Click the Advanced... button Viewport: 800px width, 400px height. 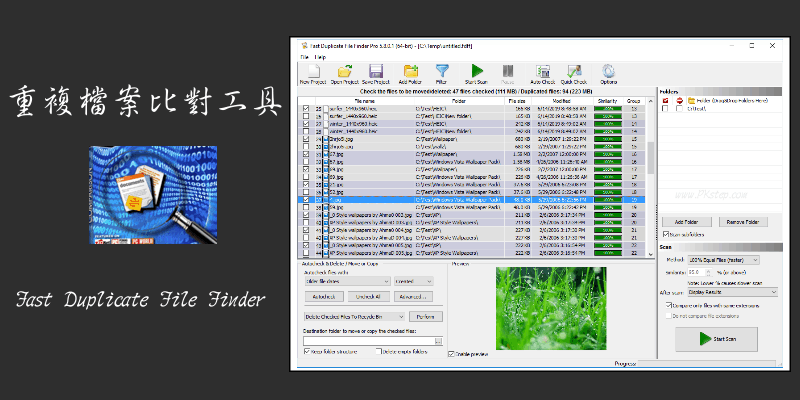[x=413, y=296]
